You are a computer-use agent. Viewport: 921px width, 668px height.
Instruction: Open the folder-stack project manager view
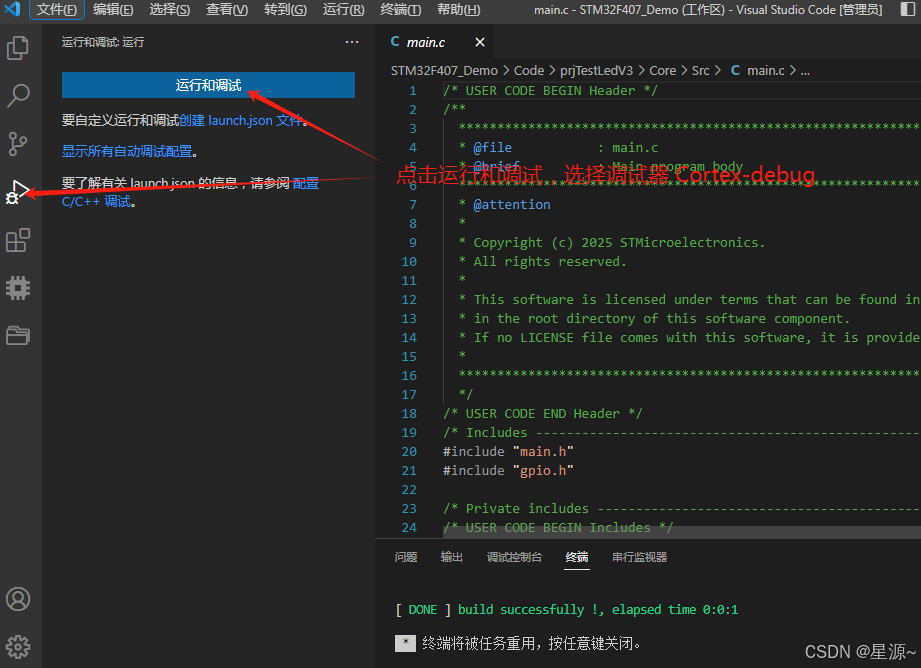click(x=18, y=335)
